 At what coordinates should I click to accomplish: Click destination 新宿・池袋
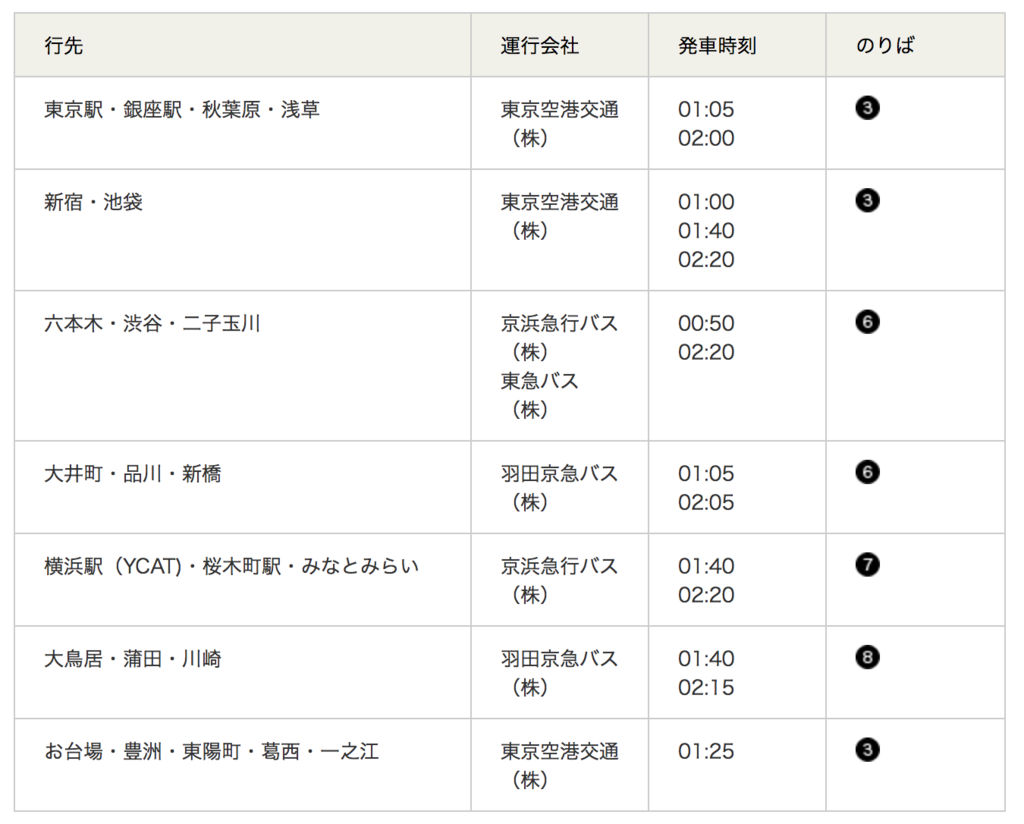pos(93,202)
